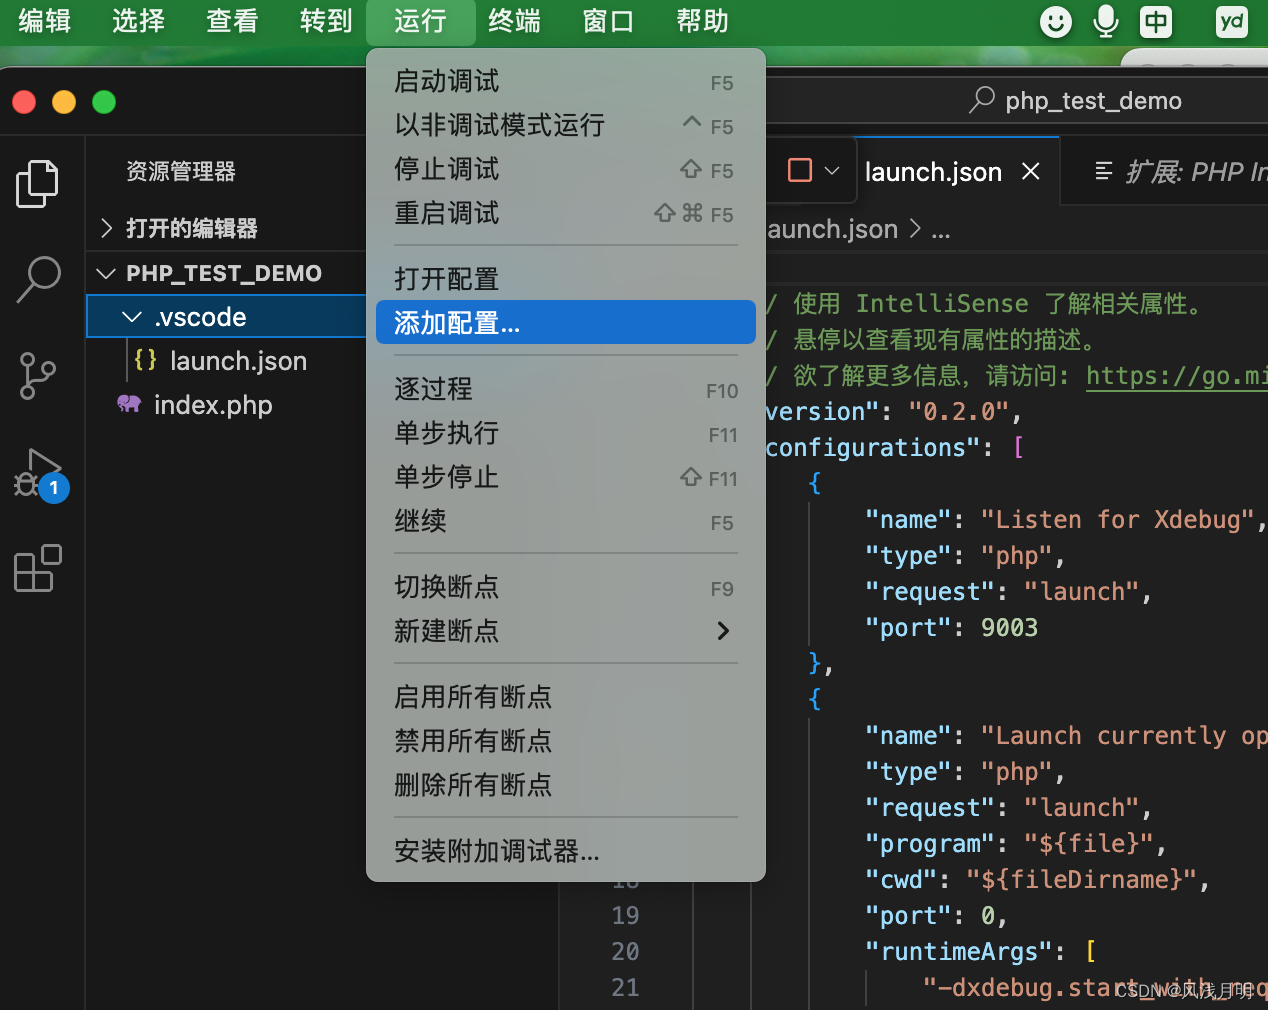Viewport: 1268px width, 1010px height.
Task: Follow the https://go.mi link in launch.json
Action: tap(1176, 376)
